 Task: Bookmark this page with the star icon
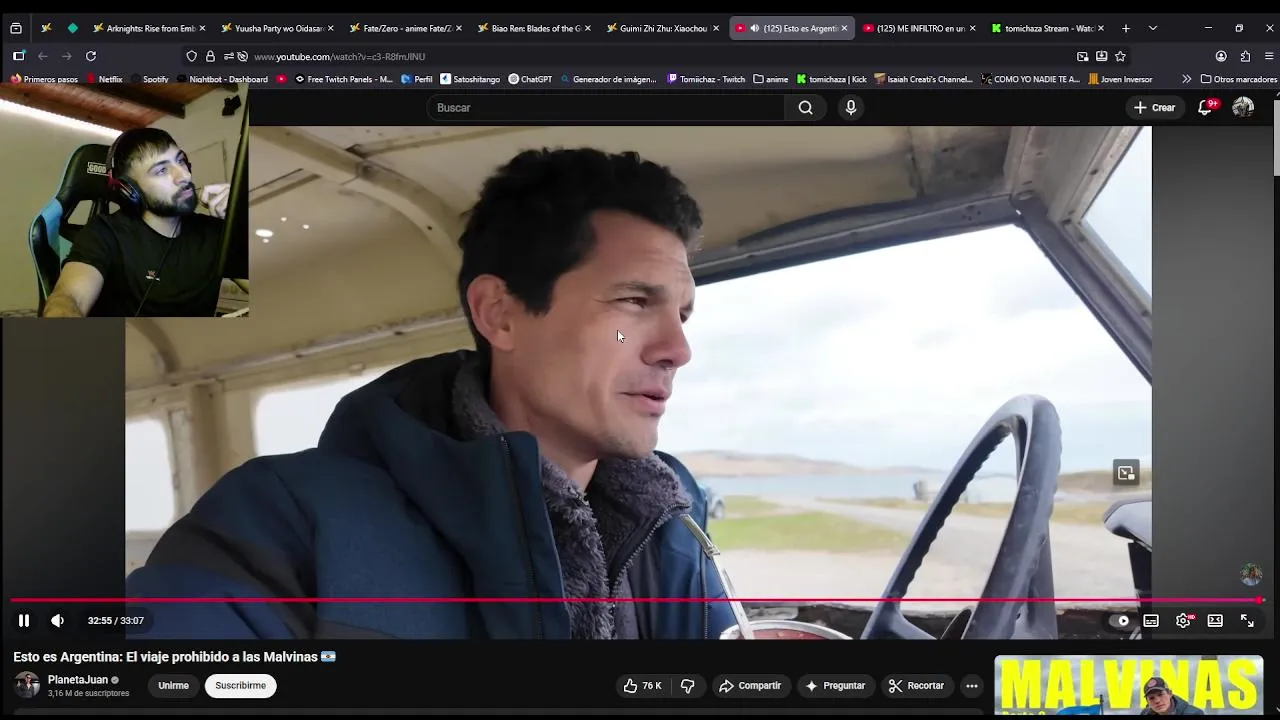pyautogui.click(x=1120, y=56)
